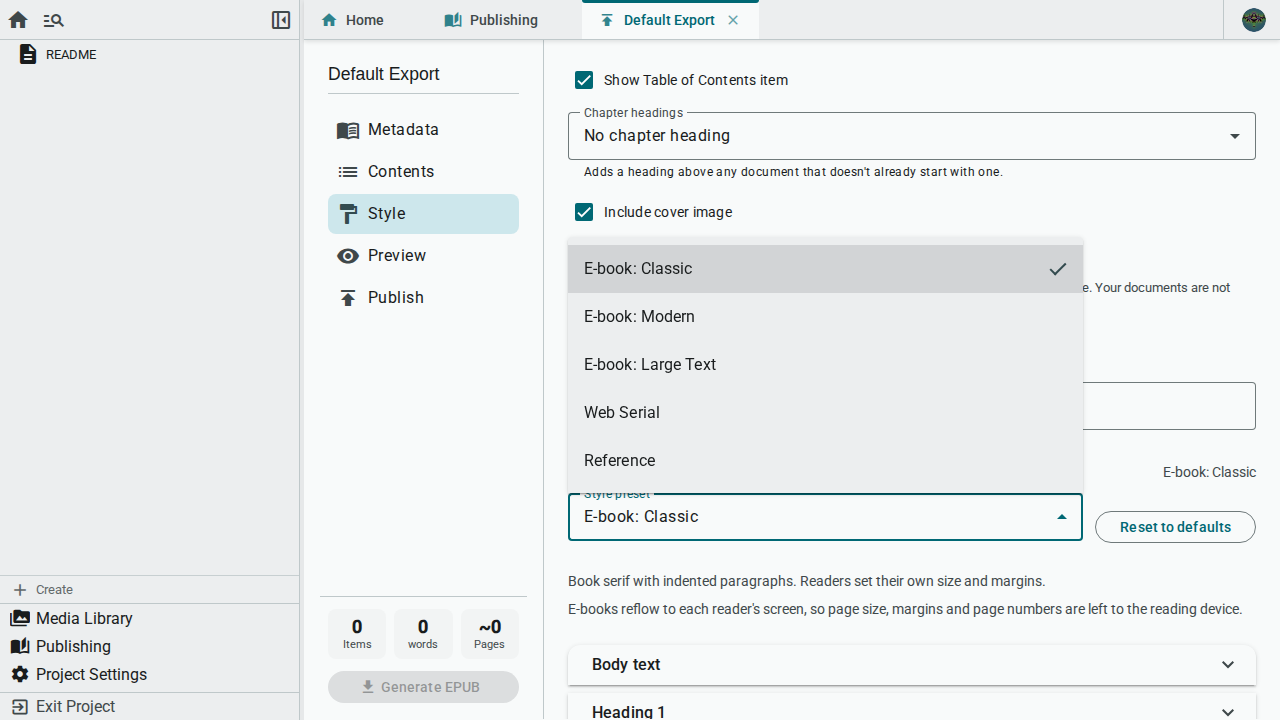Image resolution: width=1280 pixels, height=720 pixels.
Task: Click the Generate EPUB button
Action: (423, 687)
